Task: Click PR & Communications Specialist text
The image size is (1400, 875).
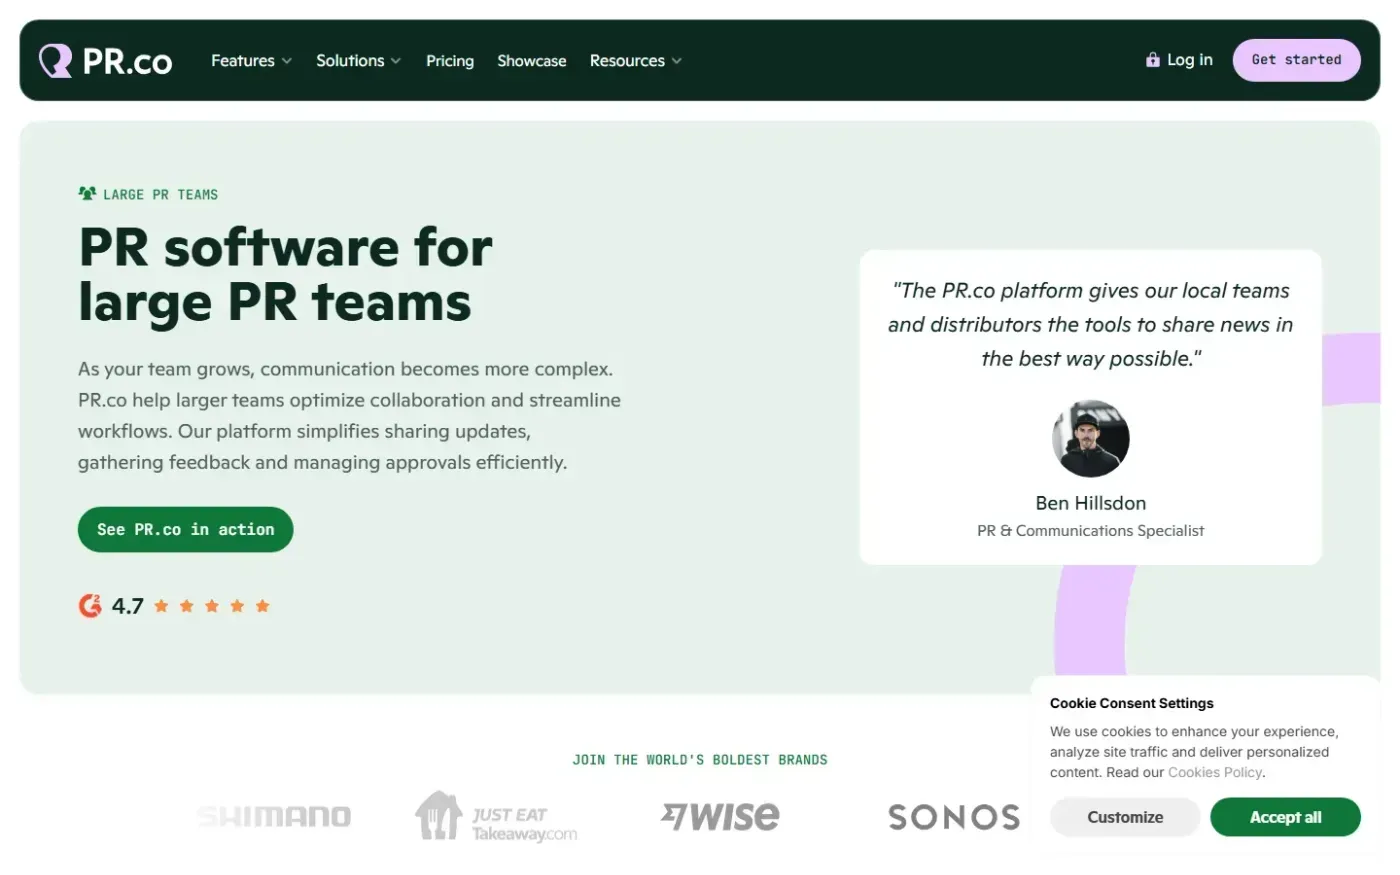Action: [1091, 531]
